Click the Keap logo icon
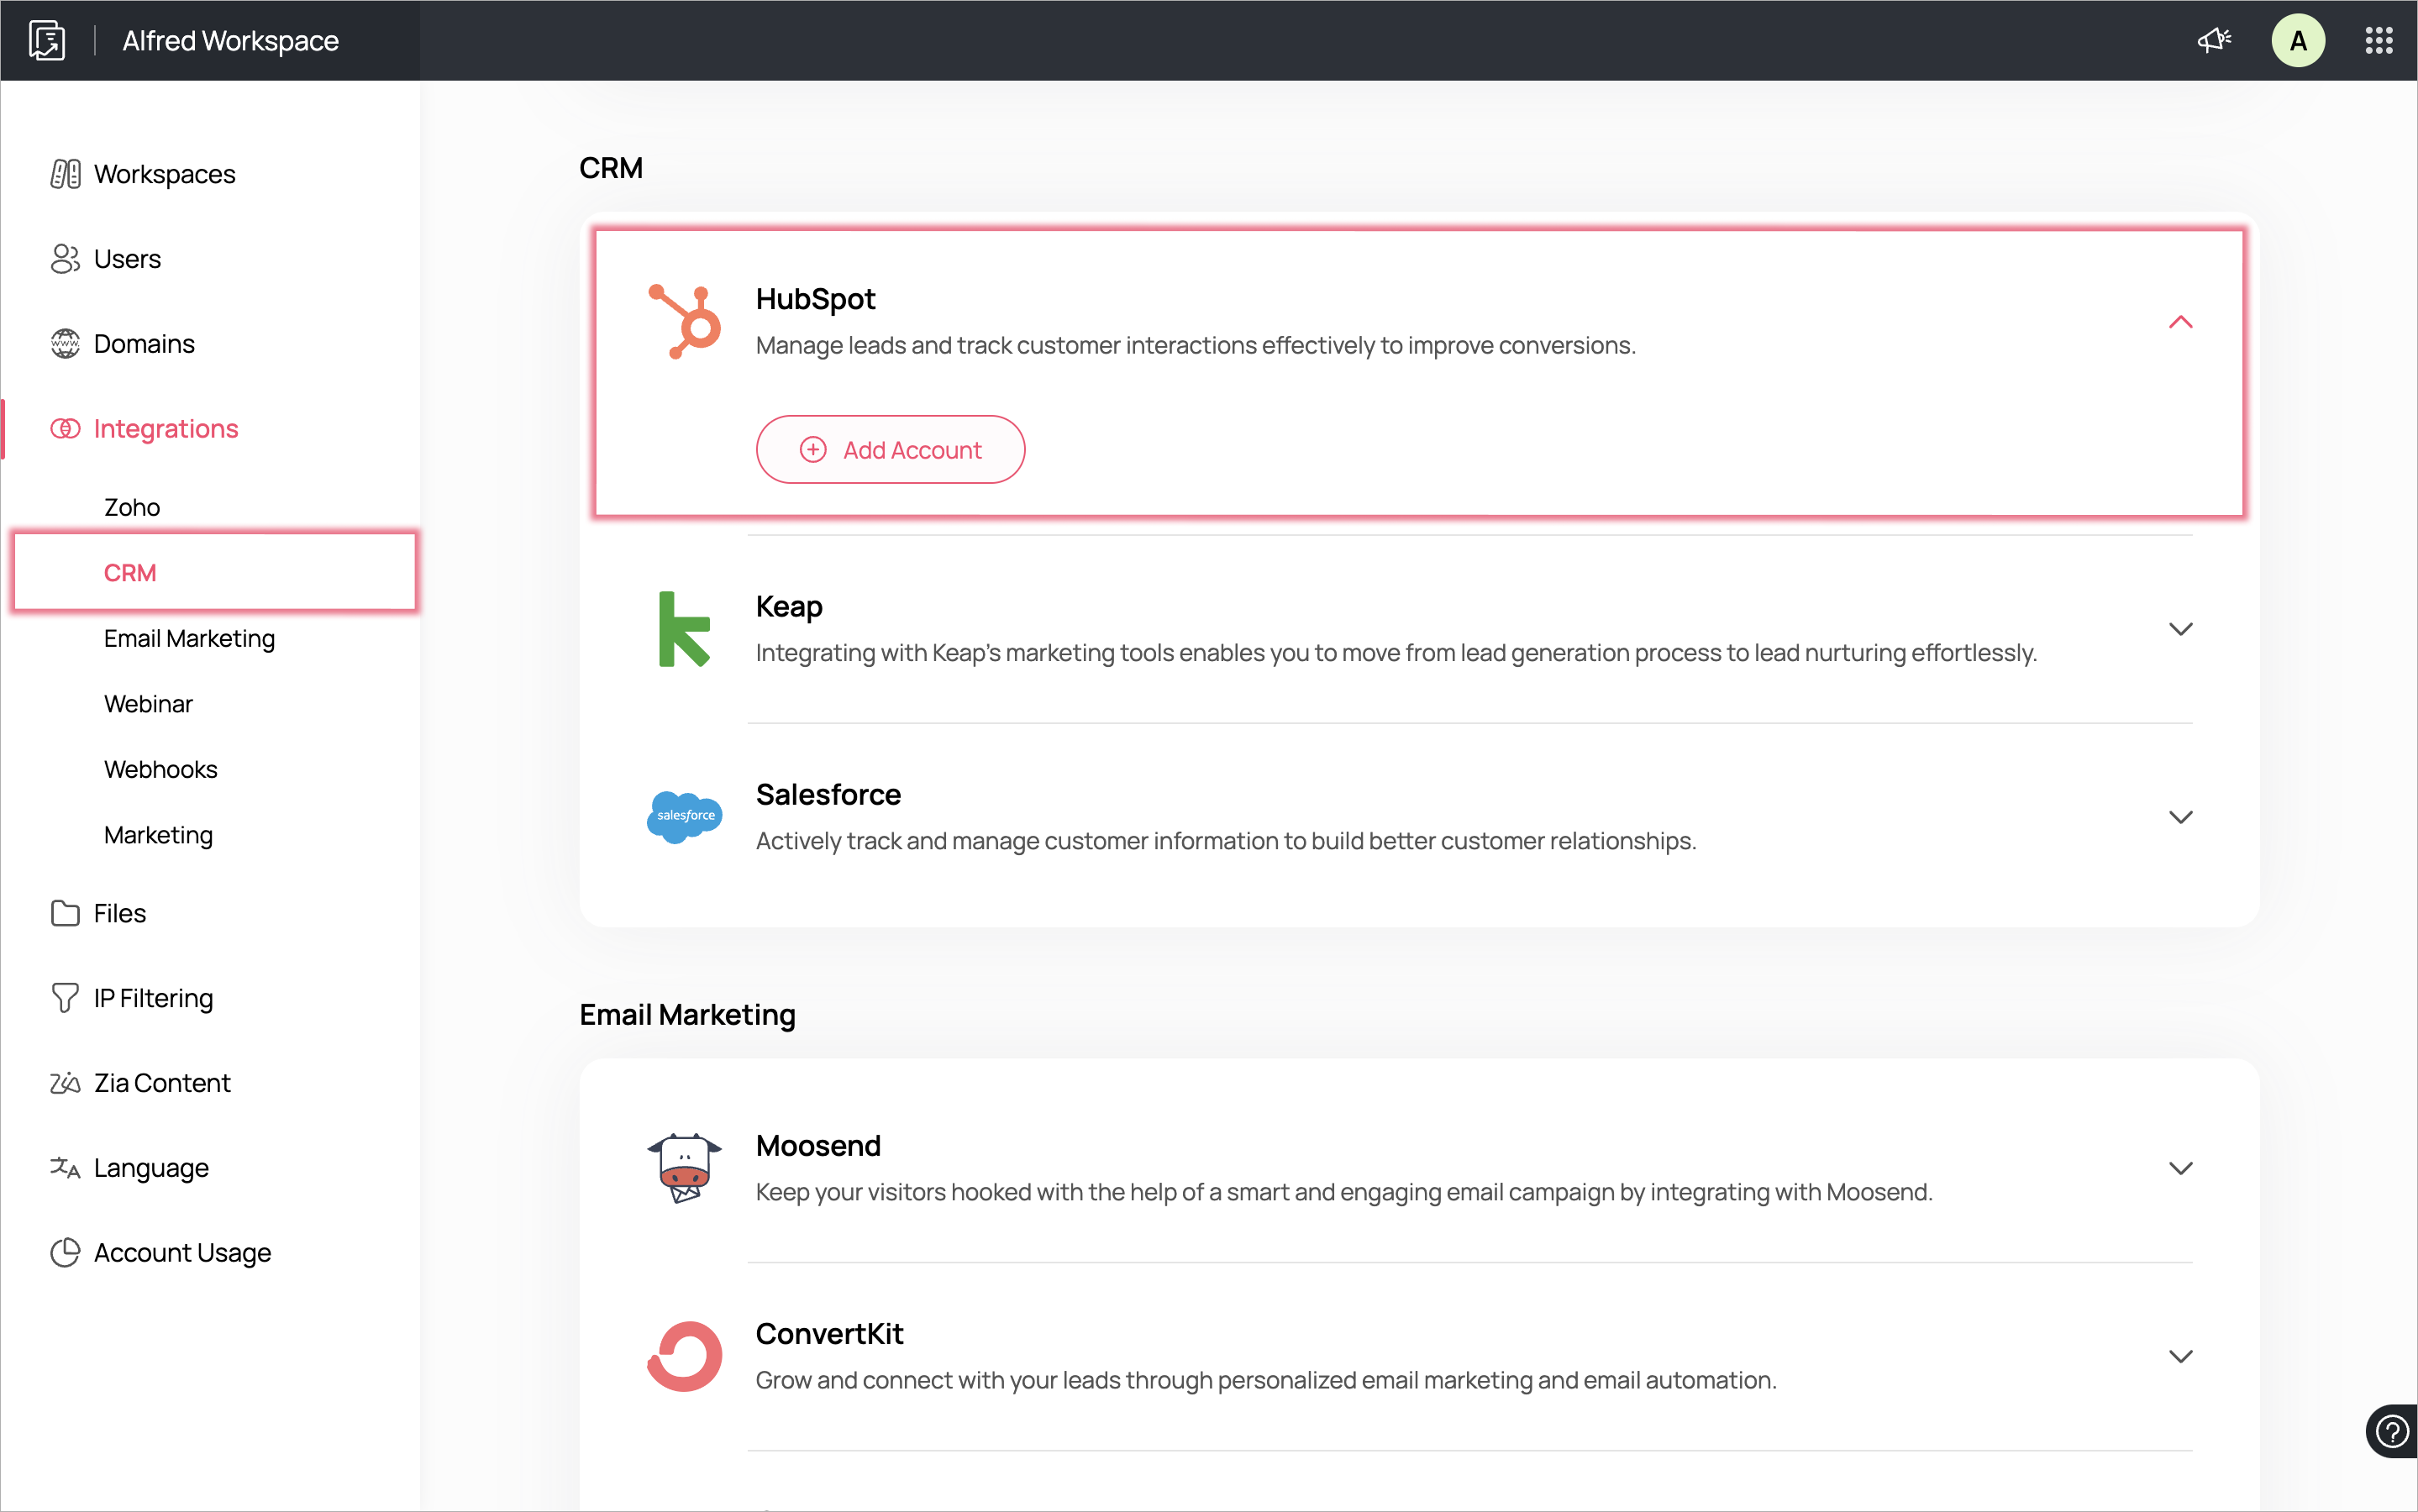2418x1512 pixels. tap(685, 629)
